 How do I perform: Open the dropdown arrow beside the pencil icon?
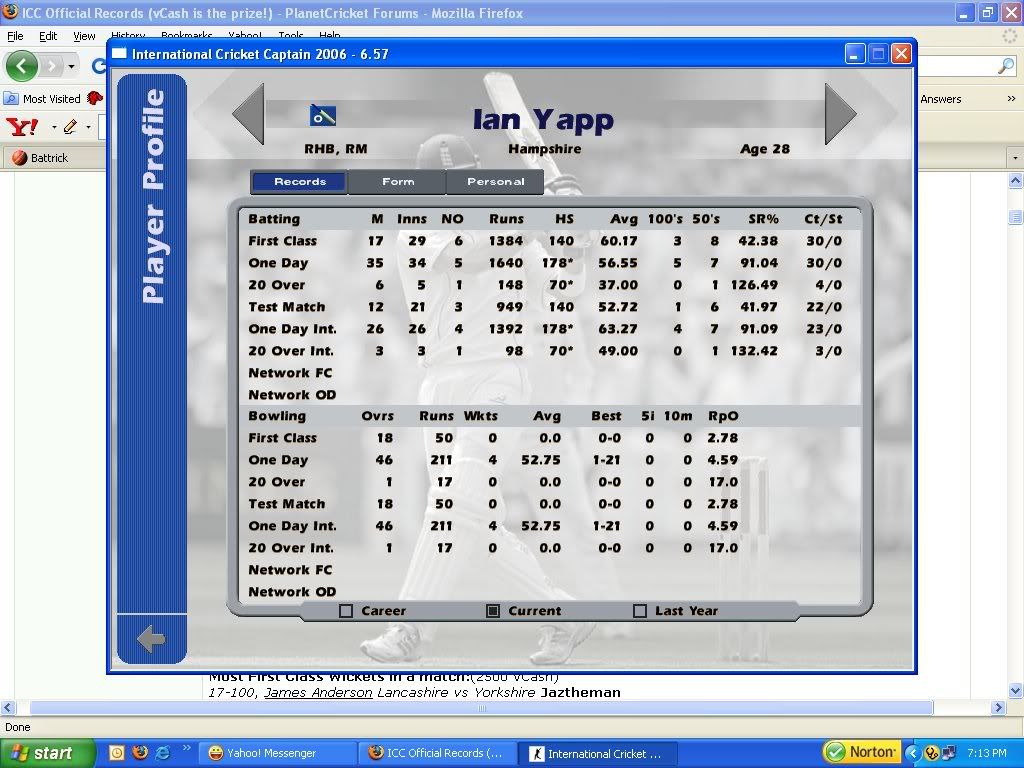[88, 127]
